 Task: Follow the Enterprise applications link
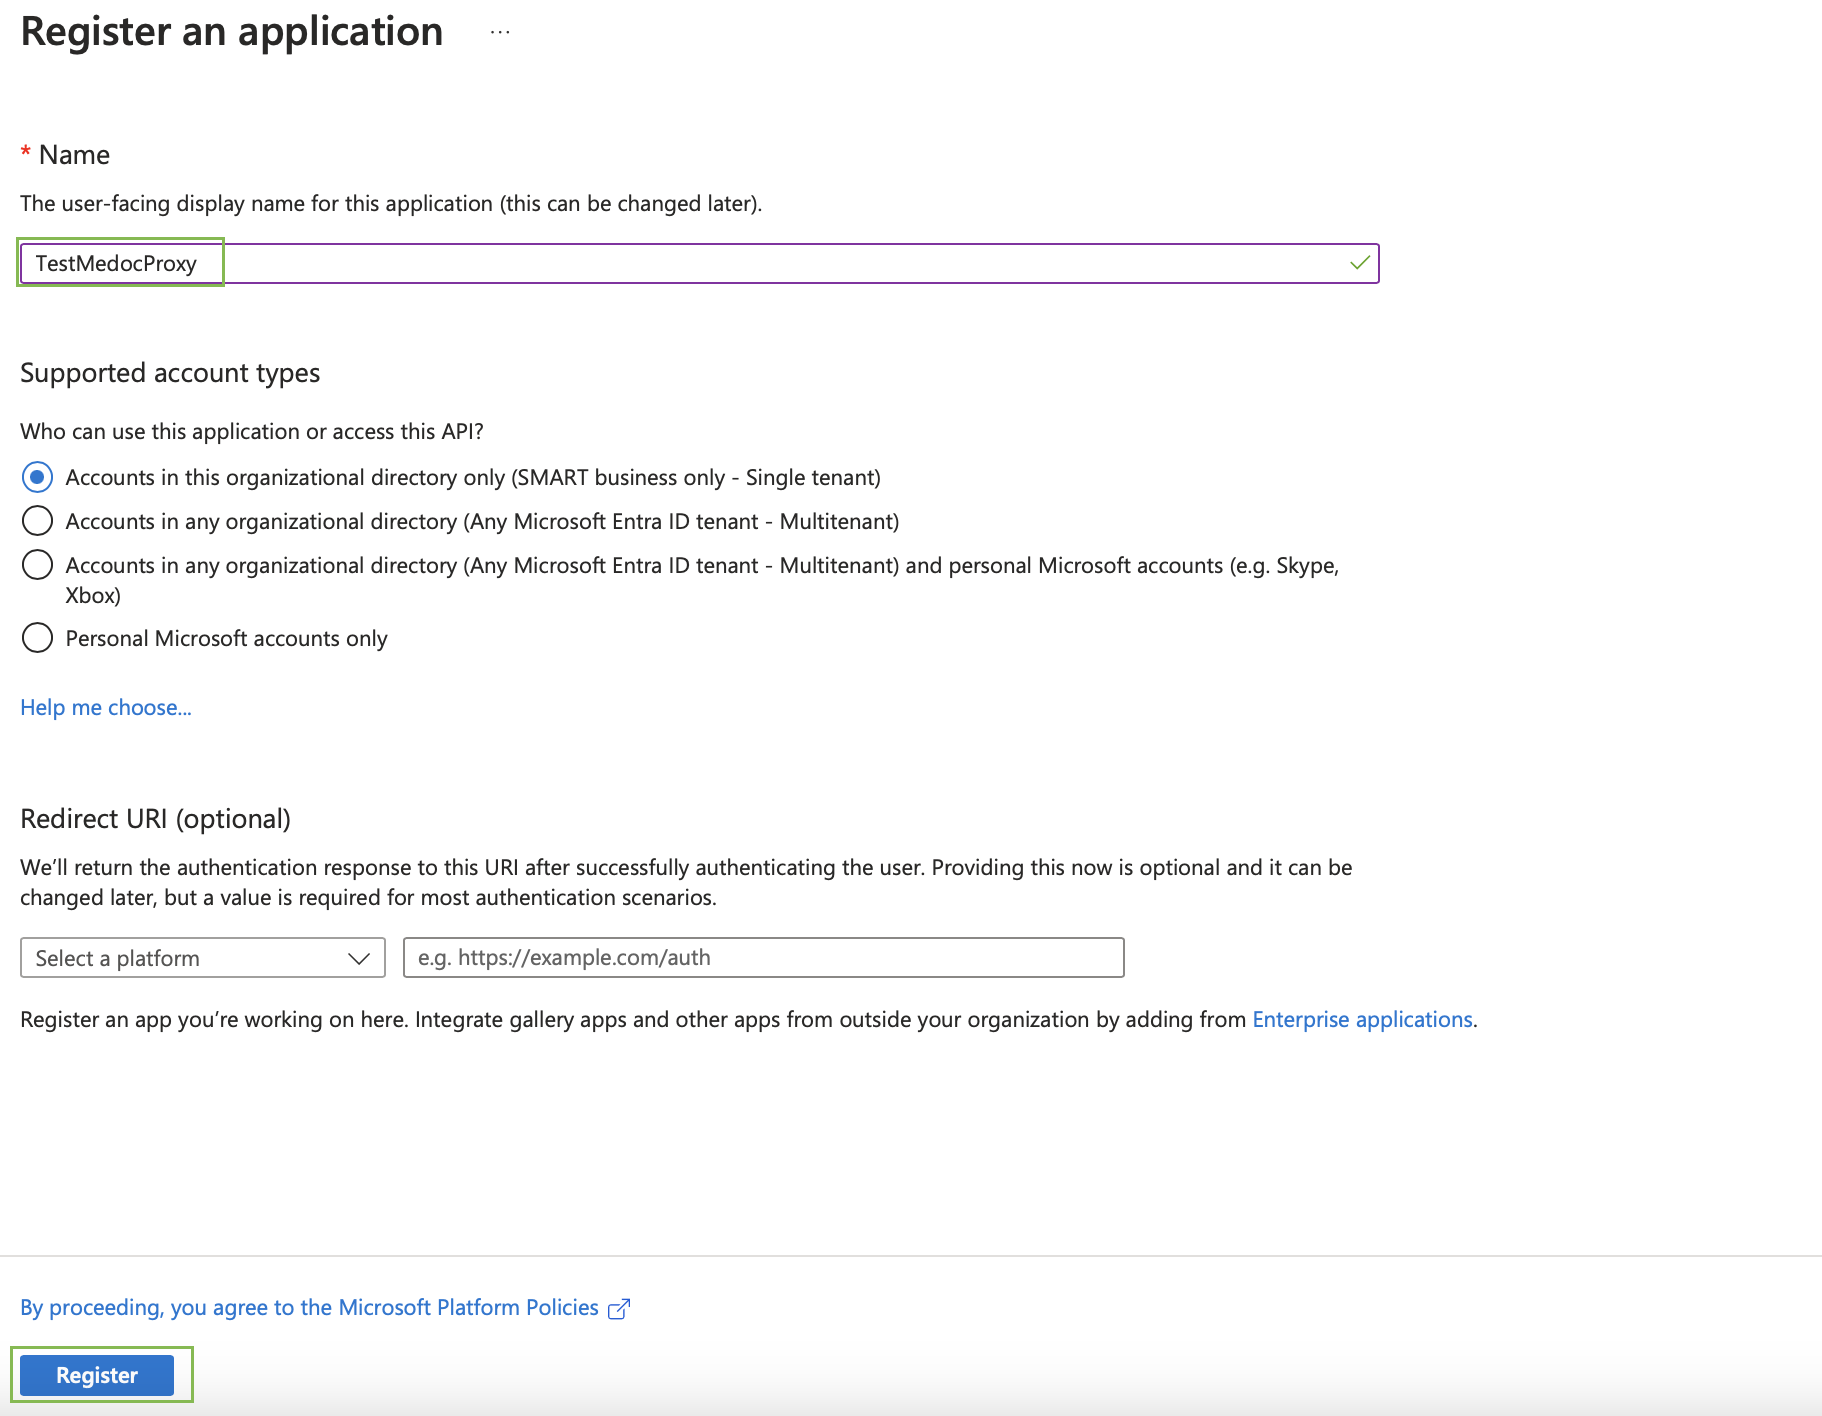pos(1362,1019)
